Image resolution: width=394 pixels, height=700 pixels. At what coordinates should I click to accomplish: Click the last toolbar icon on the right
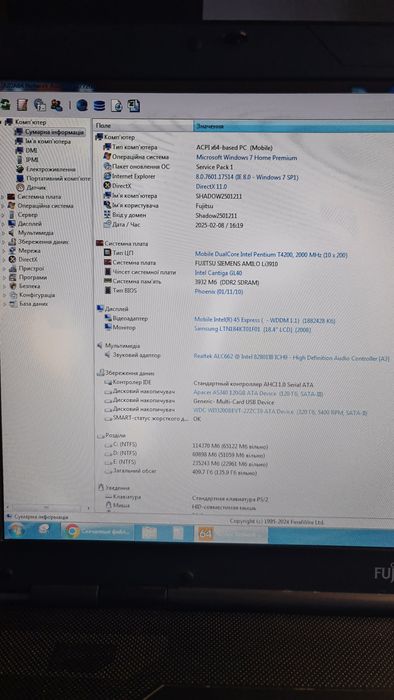(x=134, y=105)
